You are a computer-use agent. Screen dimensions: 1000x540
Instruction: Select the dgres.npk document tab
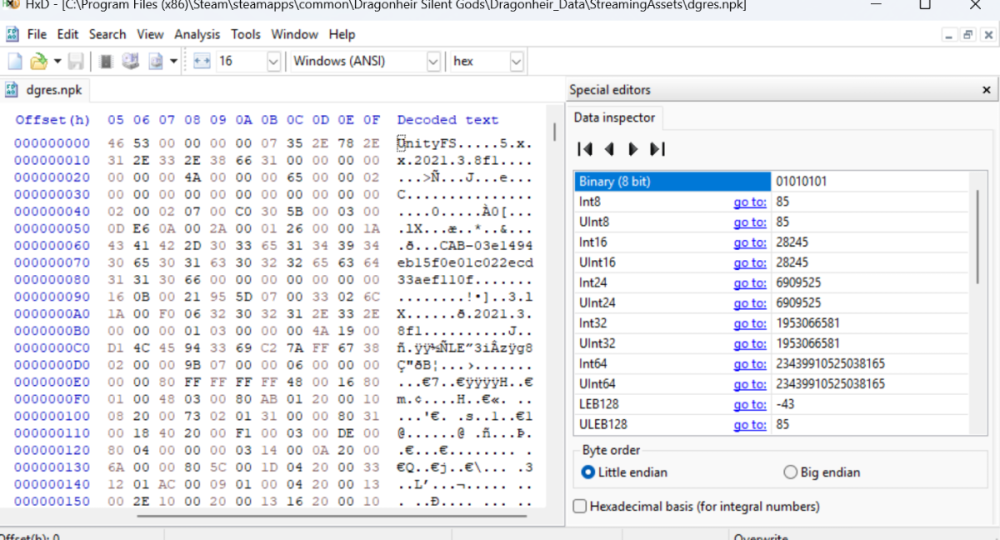click(45, 90)
